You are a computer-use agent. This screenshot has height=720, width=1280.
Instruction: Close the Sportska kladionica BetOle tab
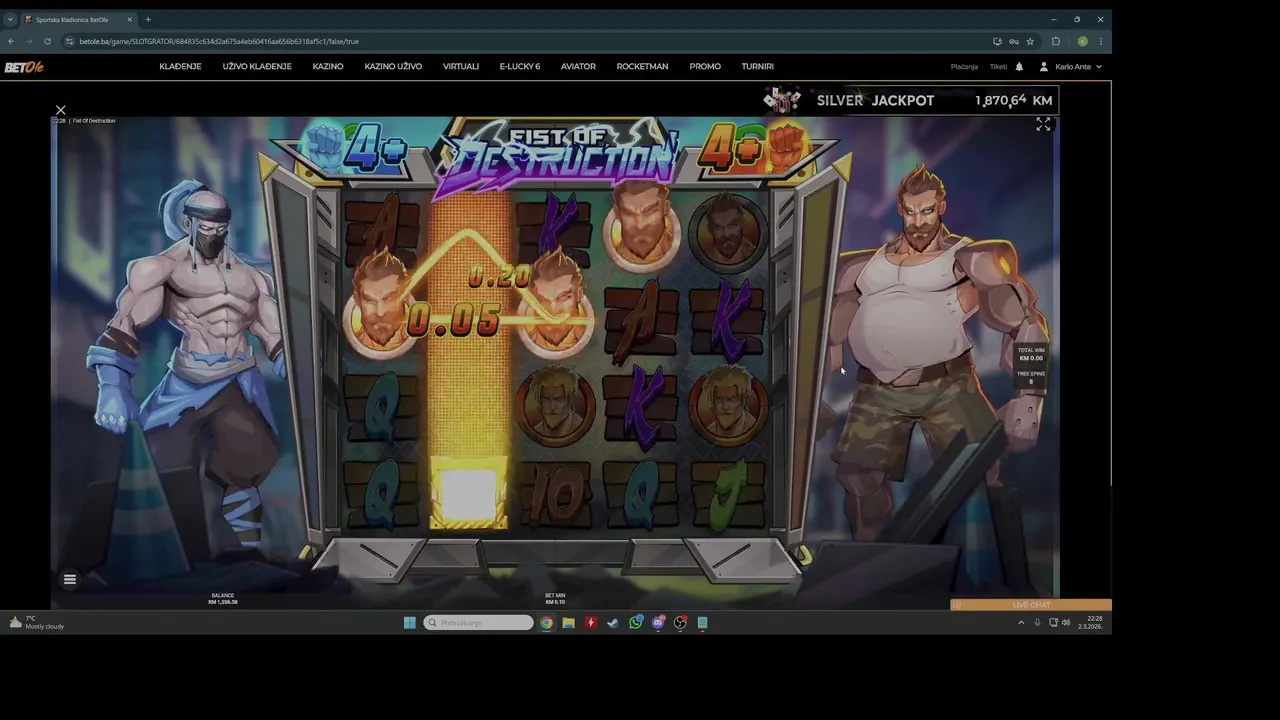(x=129, y=19)
